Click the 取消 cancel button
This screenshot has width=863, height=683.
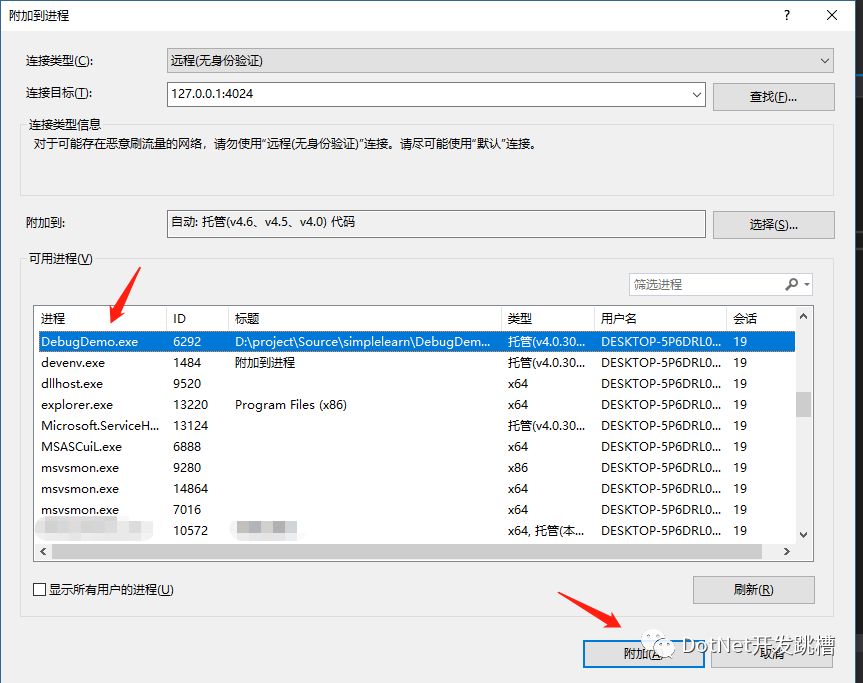(772, 654)
